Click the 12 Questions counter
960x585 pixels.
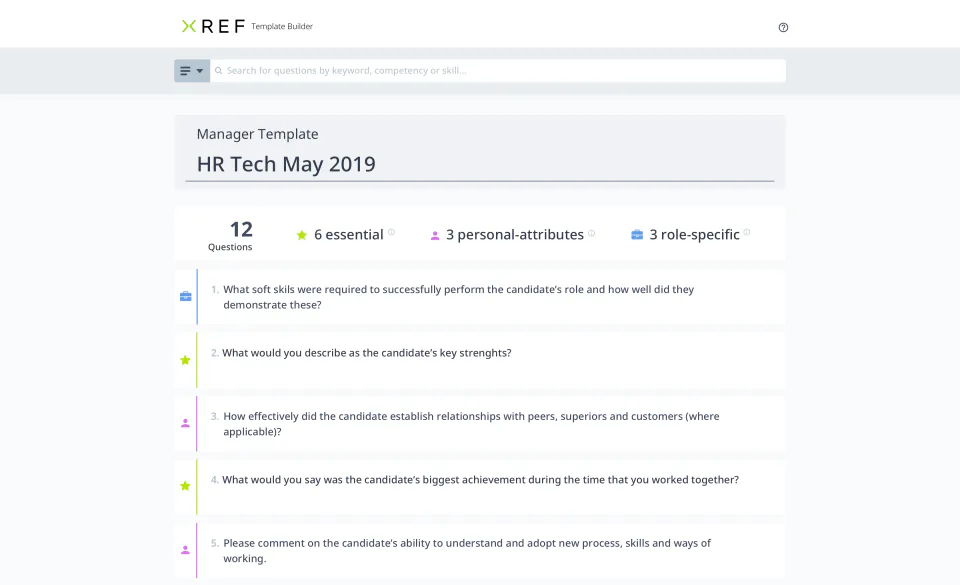231,234
